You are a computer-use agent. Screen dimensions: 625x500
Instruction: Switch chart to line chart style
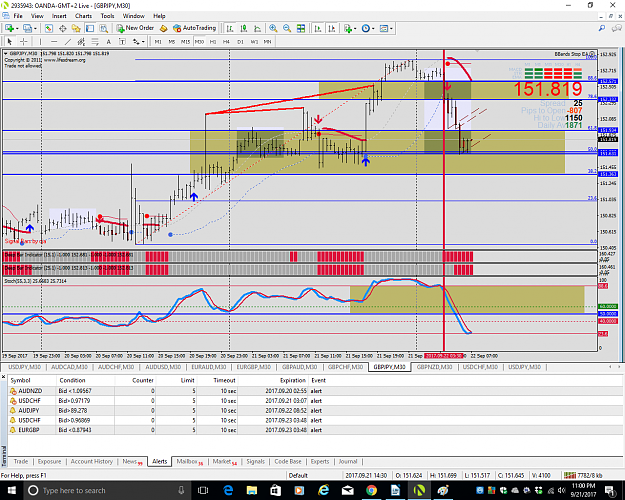coord(257,28)
